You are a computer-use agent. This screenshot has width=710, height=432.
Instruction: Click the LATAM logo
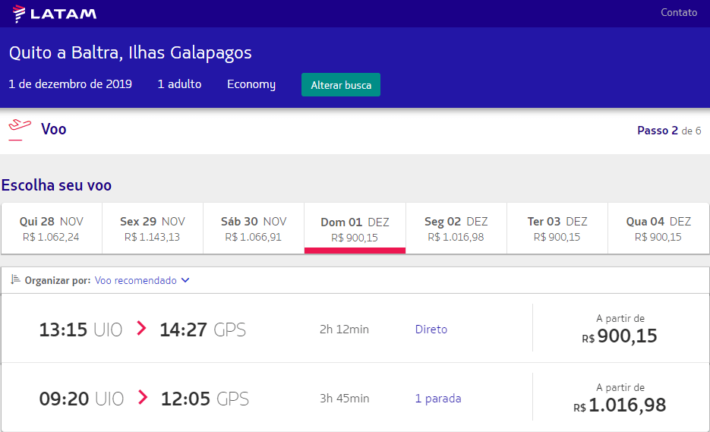point(55,14)
